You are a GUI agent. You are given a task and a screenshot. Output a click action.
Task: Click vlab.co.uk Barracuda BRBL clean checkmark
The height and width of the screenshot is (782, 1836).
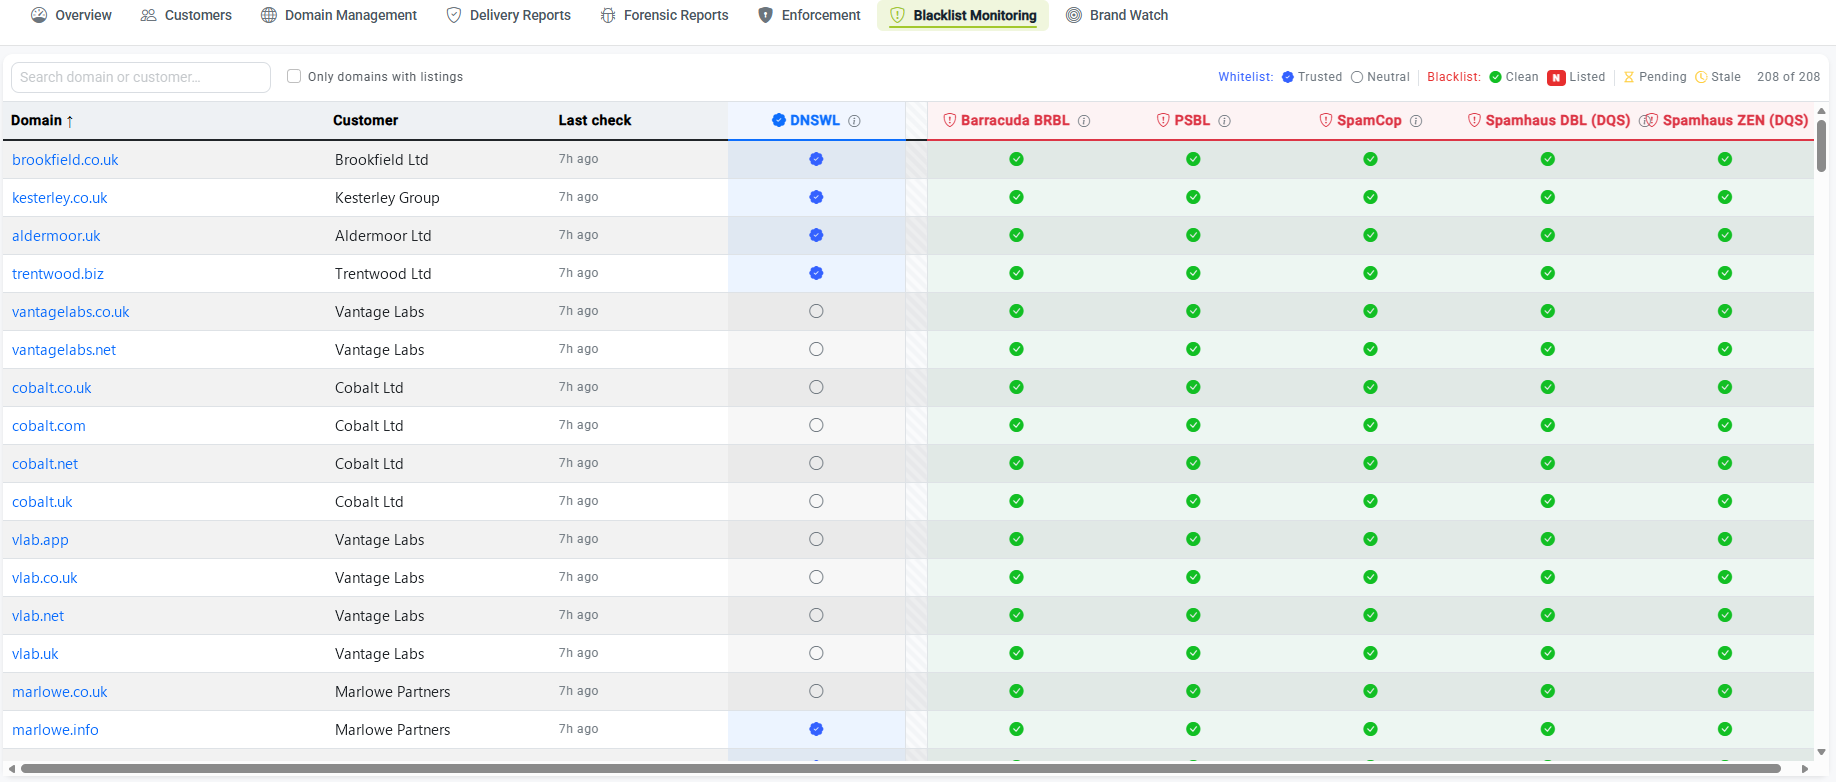coord(1016,577)
